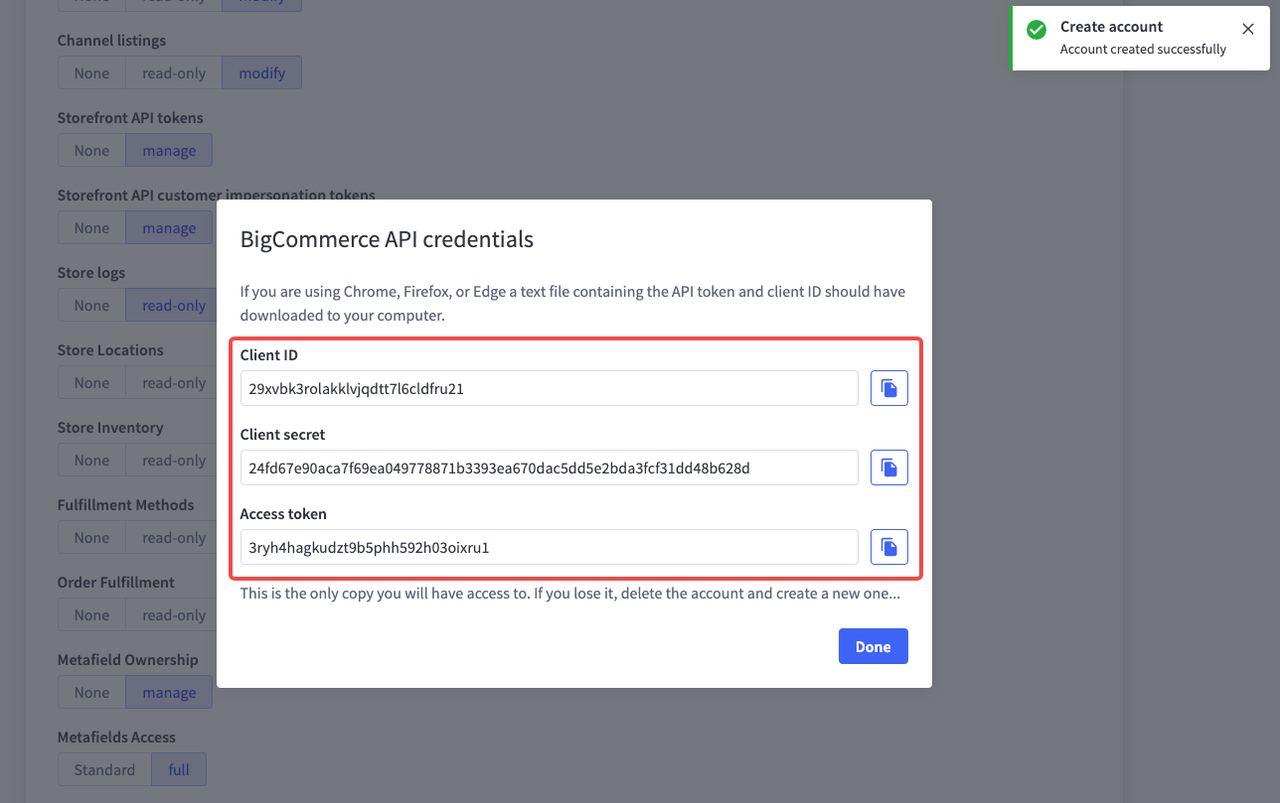The width and height of the screenshot is (1280, 803).
Task: Click the 'only copy you will have' warning
Action: (x=570, y=593)
